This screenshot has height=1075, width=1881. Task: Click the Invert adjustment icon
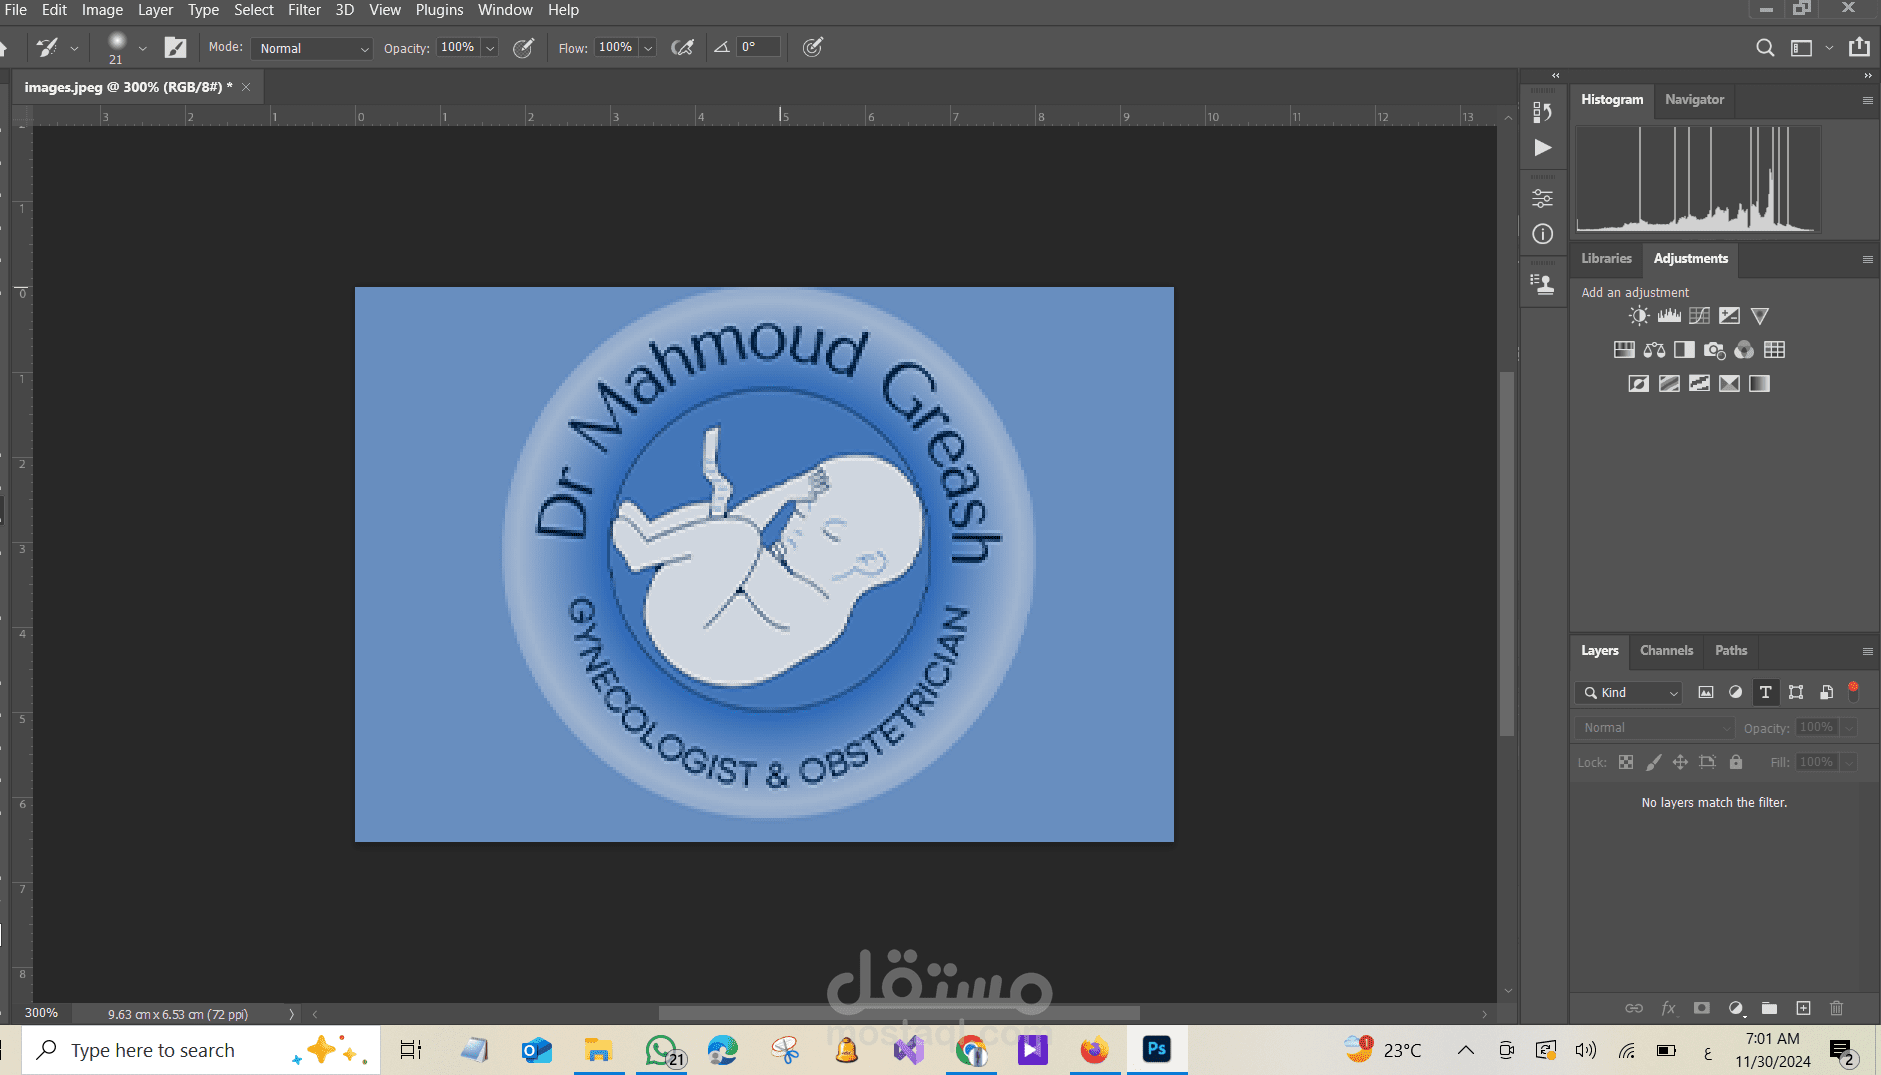(x=1638, y=384)
